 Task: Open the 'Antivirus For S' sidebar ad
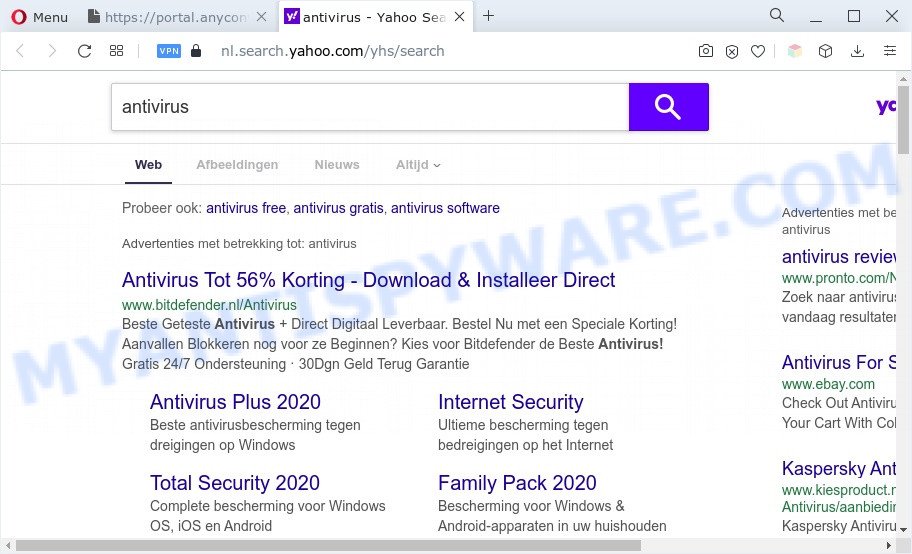pyautogui.click(x=839, y=363)
